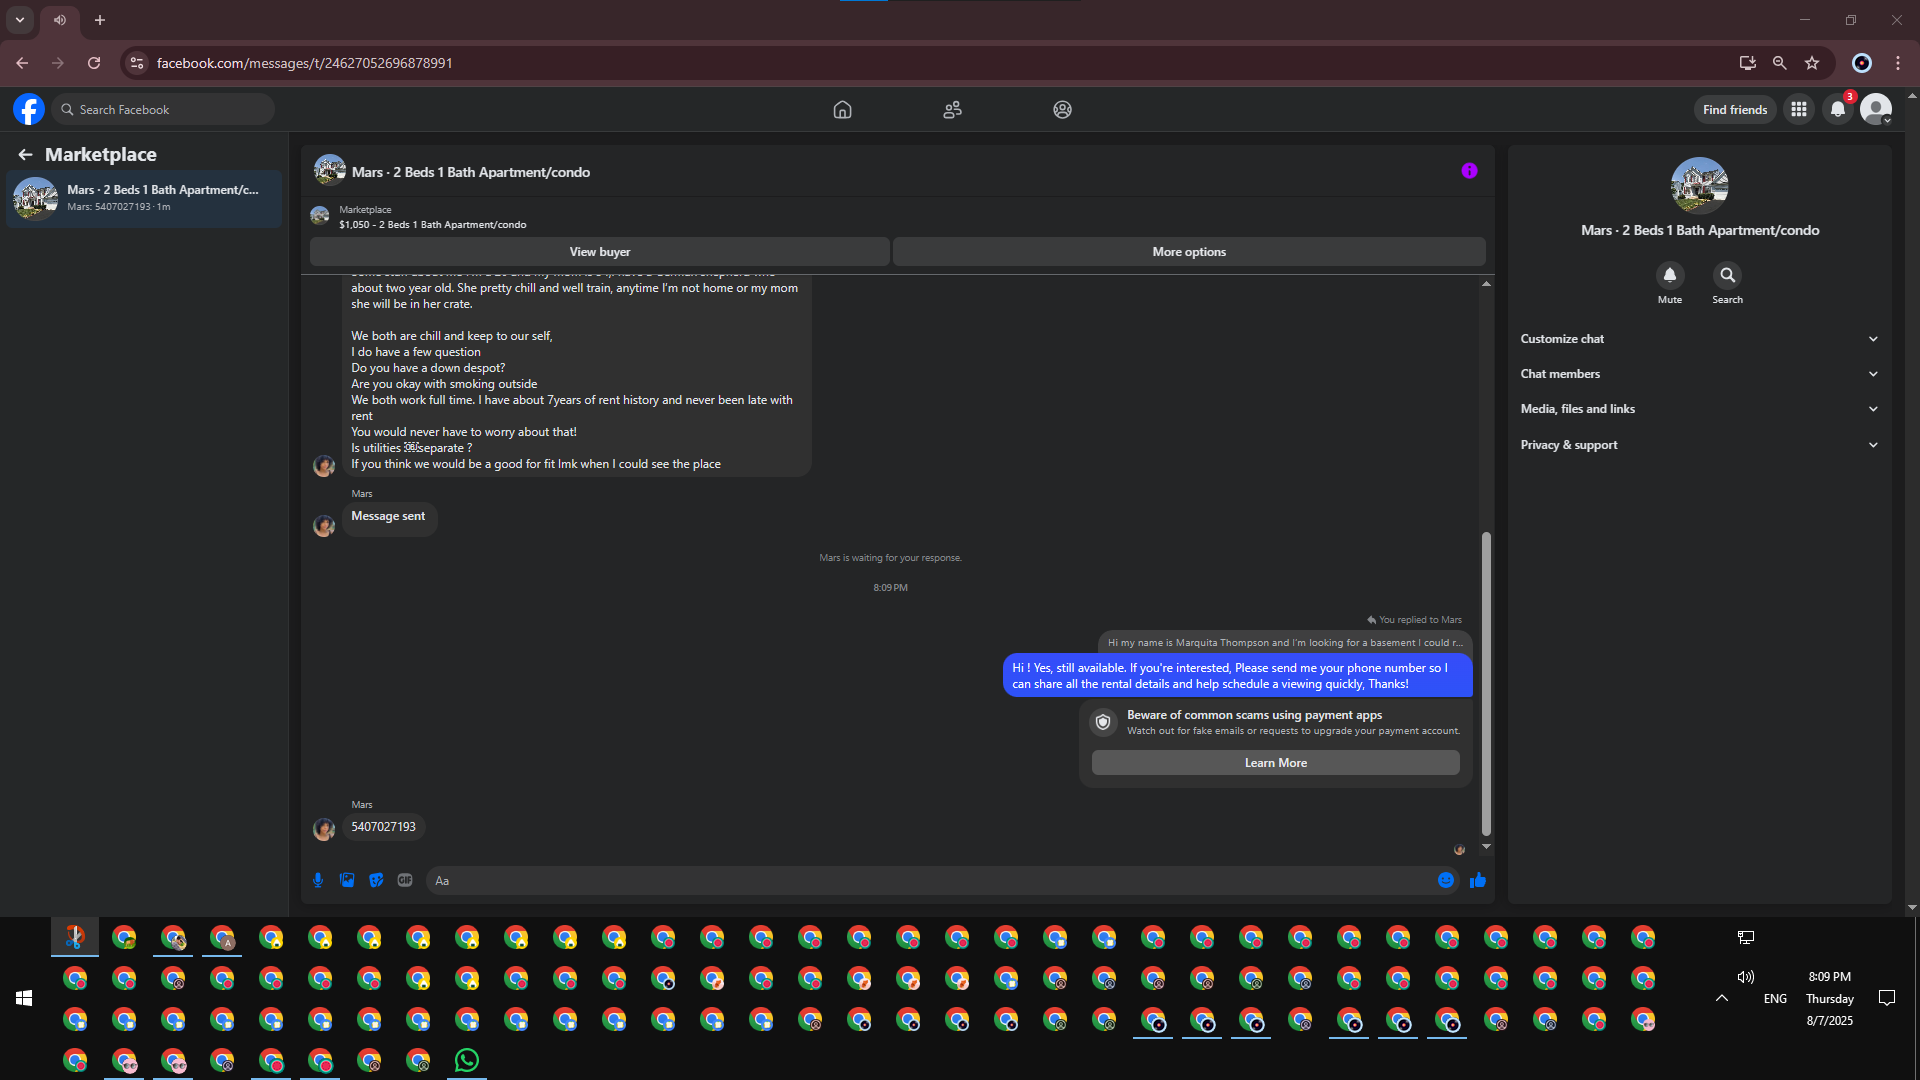Open the Groups icon in top navigation
The height and width of the screenshot is (1080, 1920).
(1062, 110)
